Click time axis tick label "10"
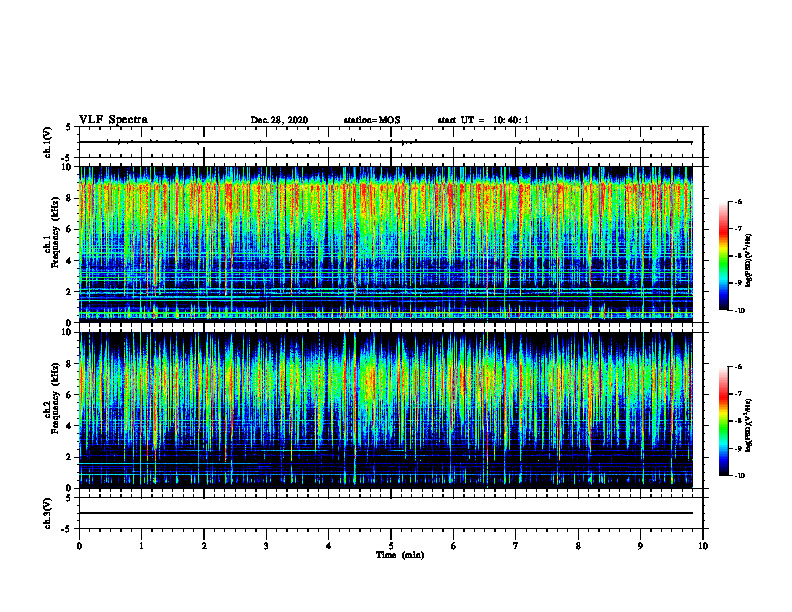 pyautogui.click(x=703, y=546)
